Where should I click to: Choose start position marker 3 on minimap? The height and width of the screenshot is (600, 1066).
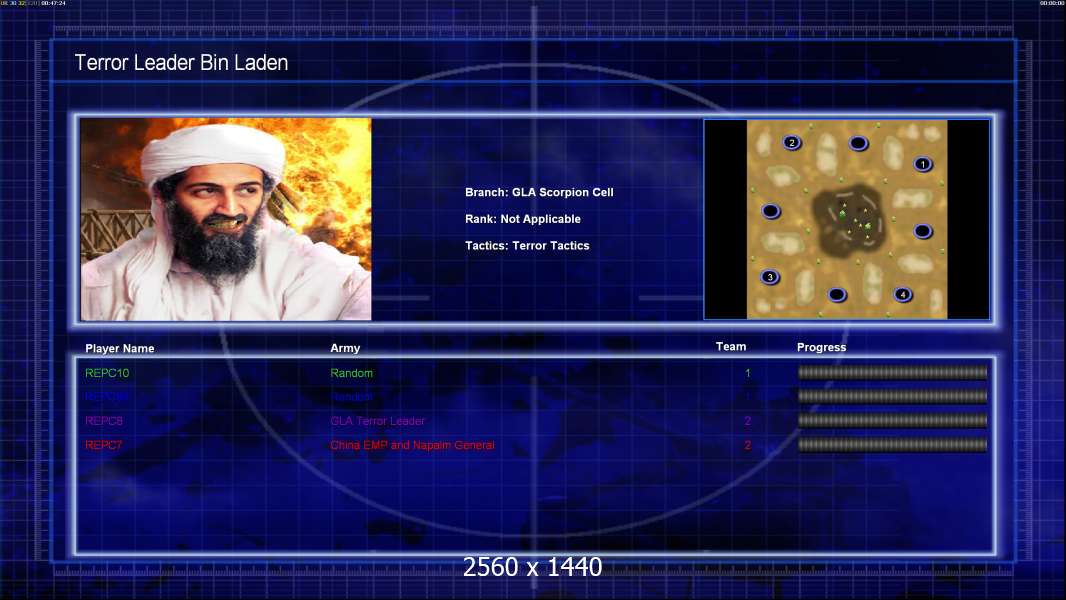770,277
